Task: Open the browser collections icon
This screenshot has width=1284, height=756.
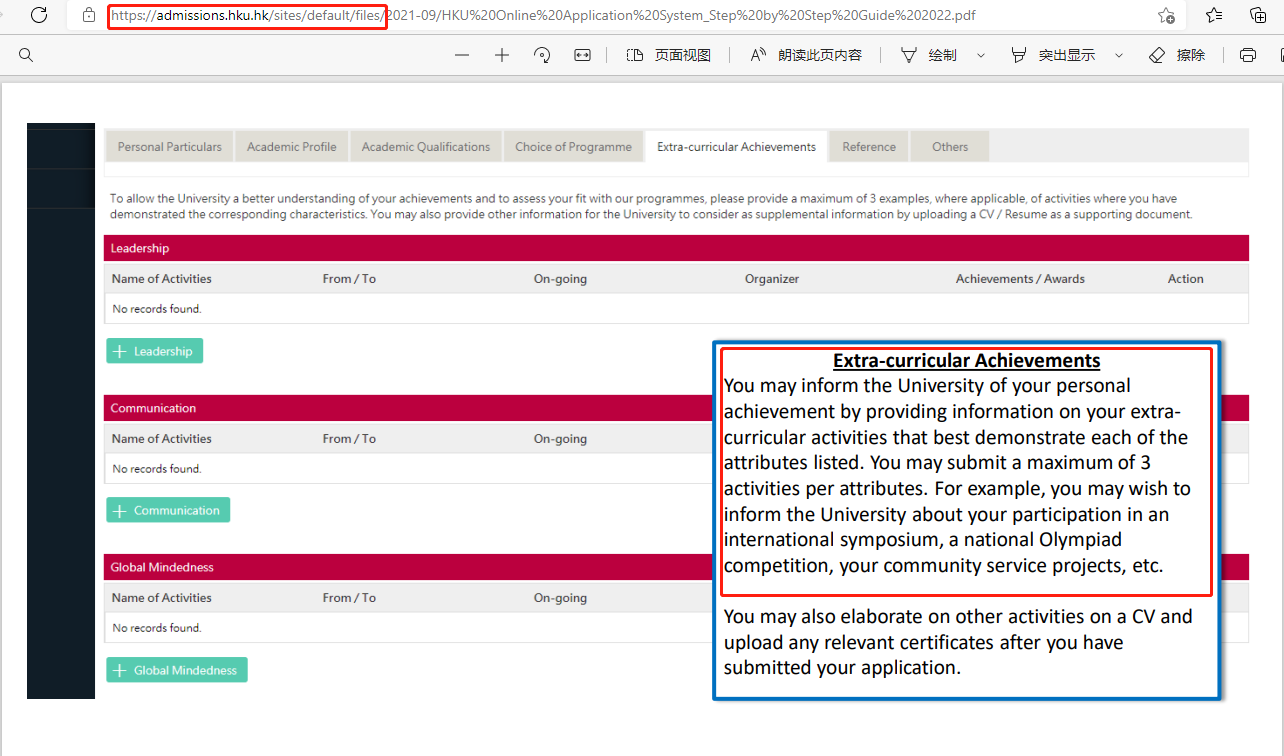Action: click(x=1259, y=15)
